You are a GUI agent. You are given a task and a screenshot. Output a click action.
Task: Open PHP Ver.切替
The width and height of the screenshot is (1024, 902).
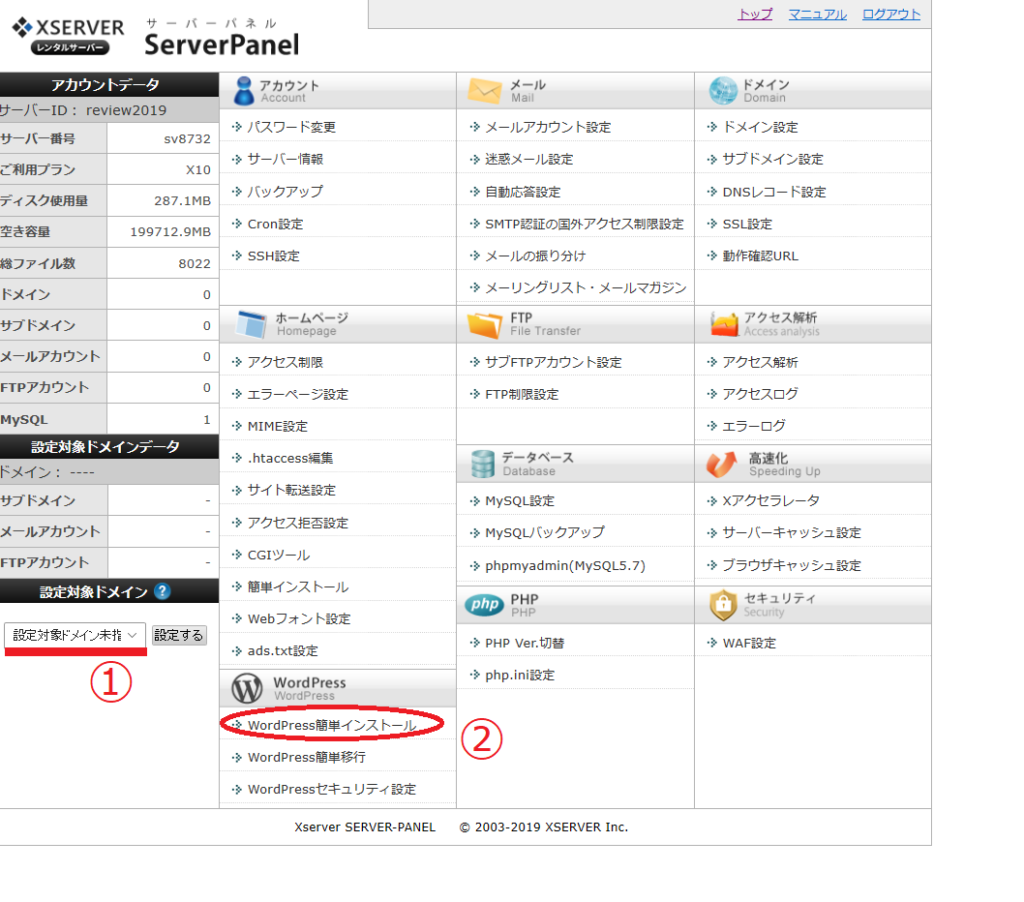pyautogui.click(x=524, y=643)
